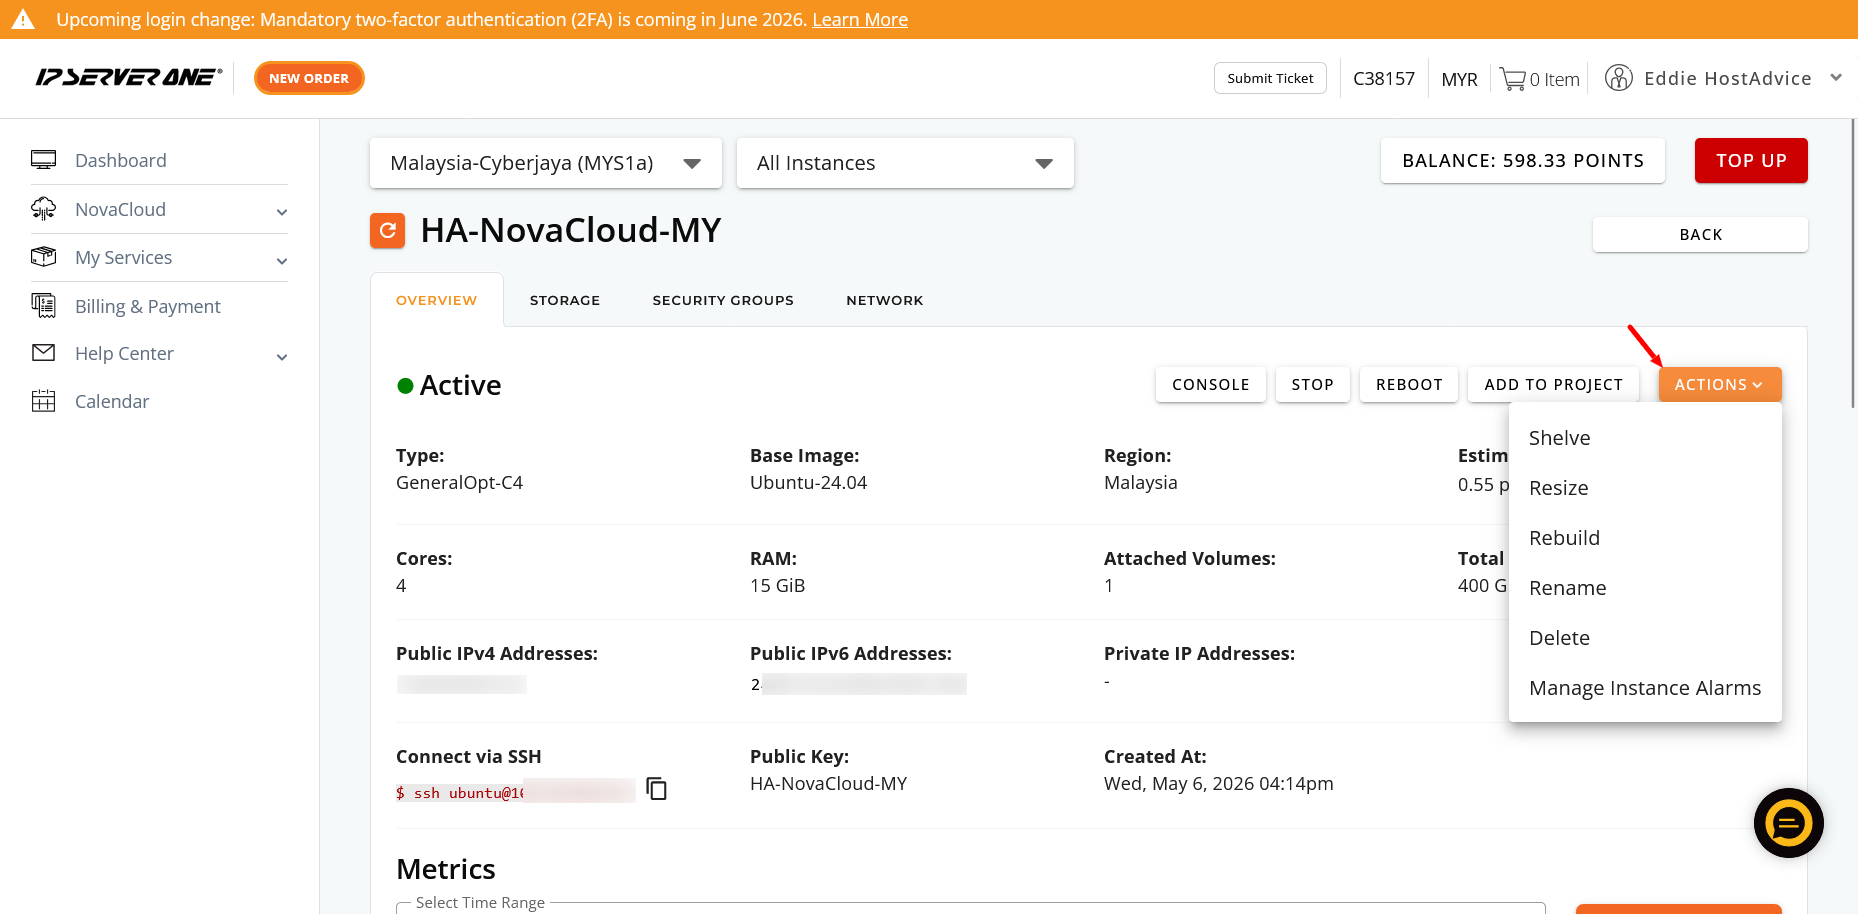
Task: Open the Malaysia-Cyberjaya region dropdown
Action: pyautogui.click(x=546, y=163)
